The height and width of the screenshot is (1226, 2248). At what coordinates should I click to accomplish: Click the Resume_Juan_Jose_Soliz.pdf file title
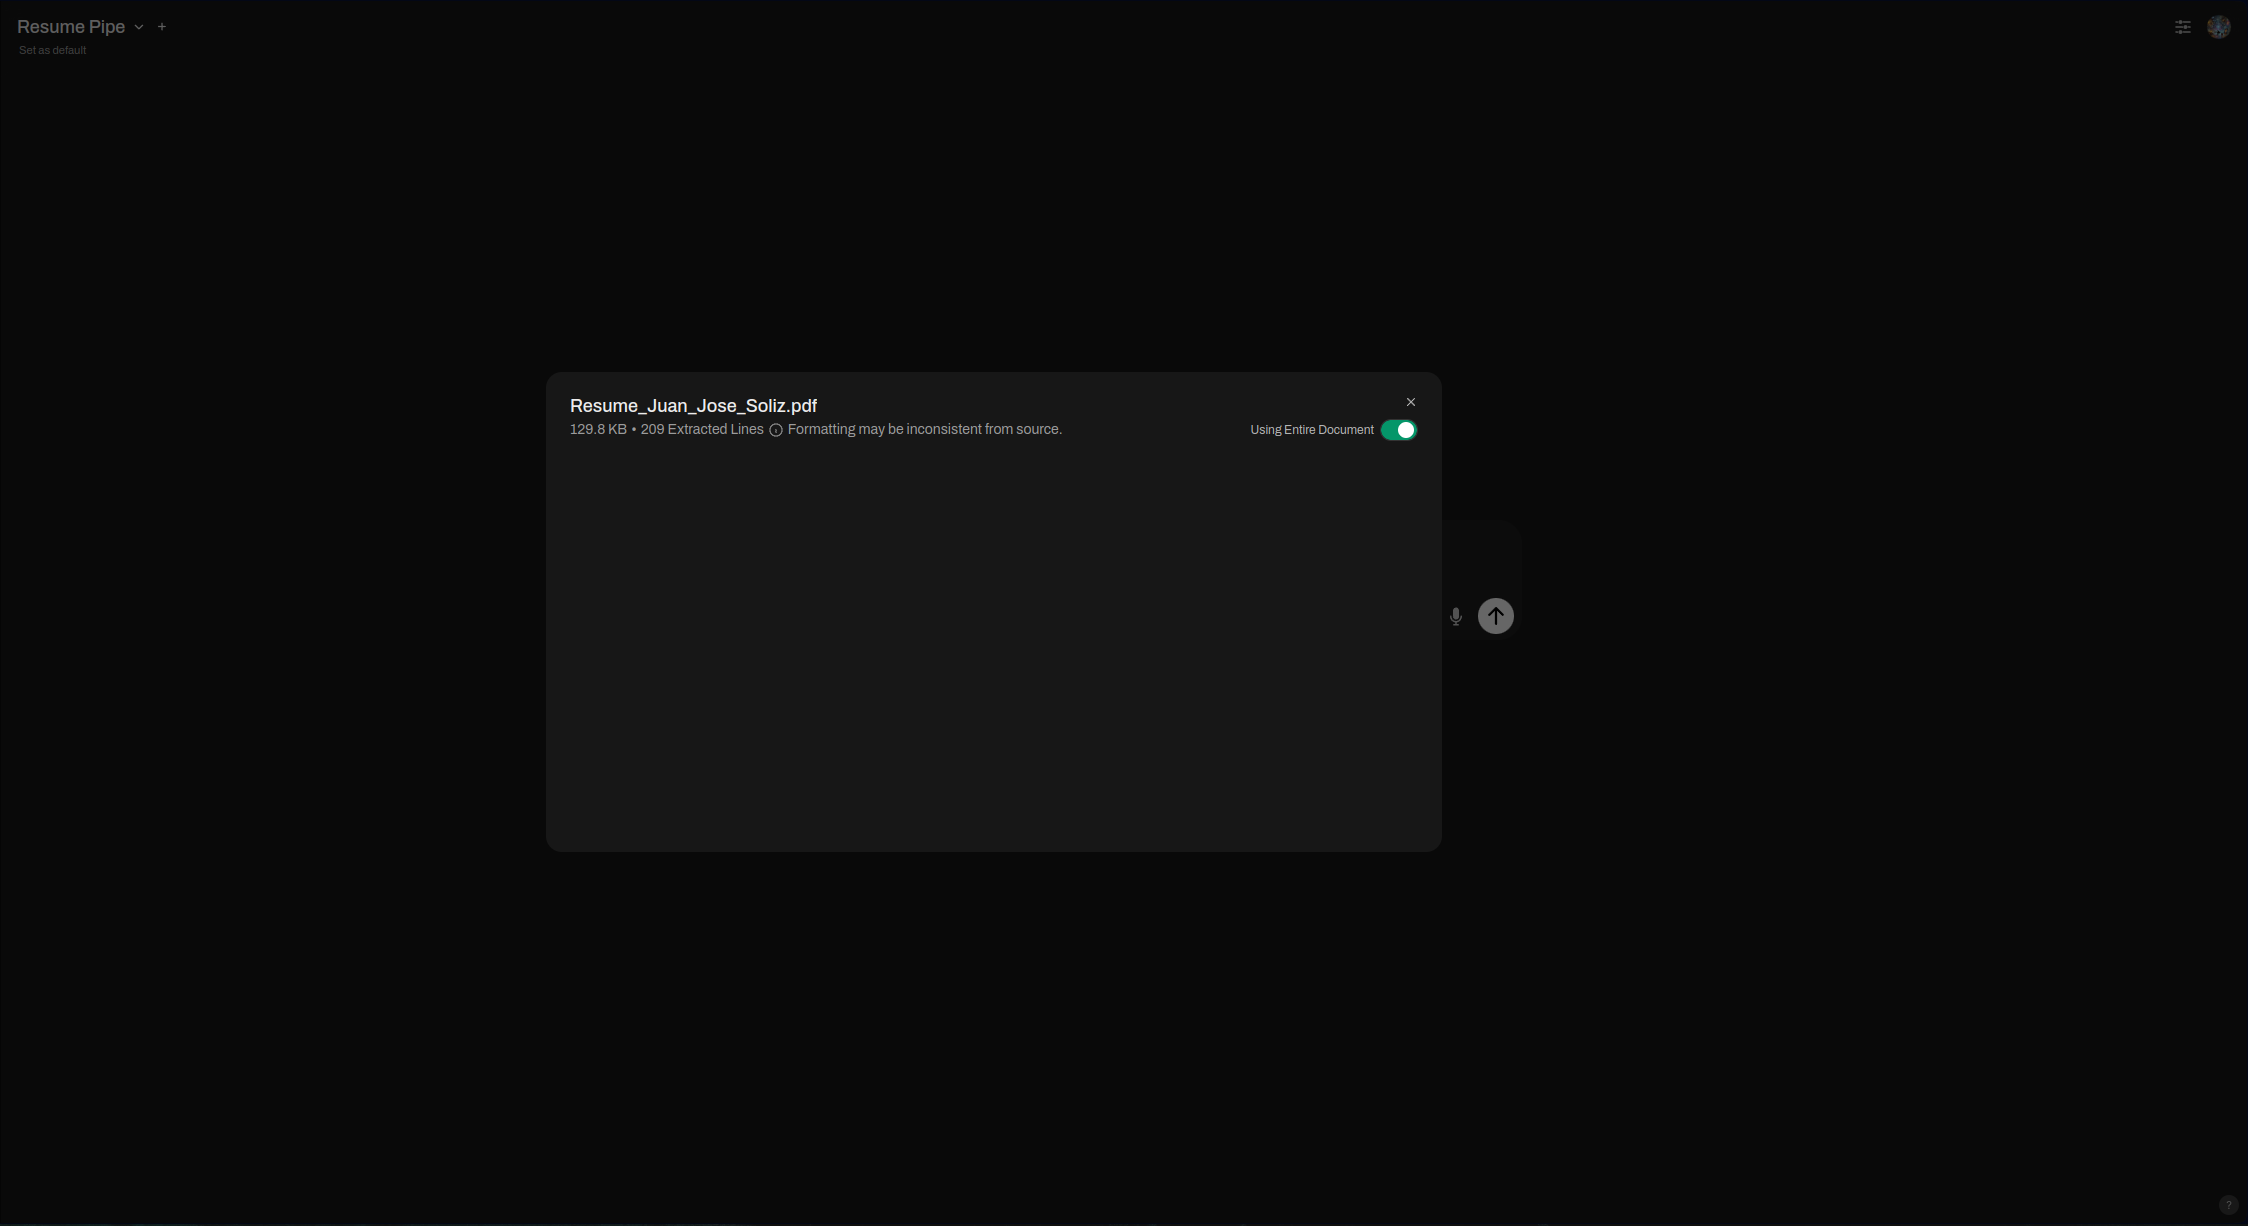[693, 406]
